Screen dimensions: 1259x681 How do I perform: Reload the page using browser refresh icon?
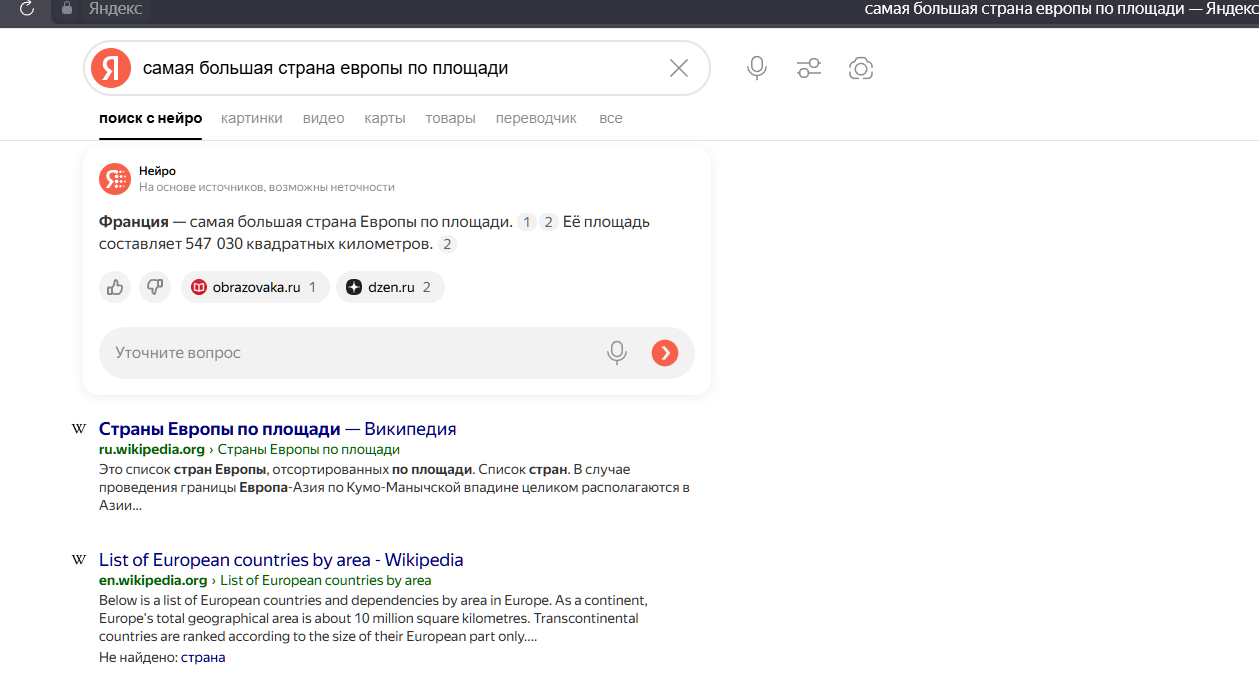click(x=26, y=9)
